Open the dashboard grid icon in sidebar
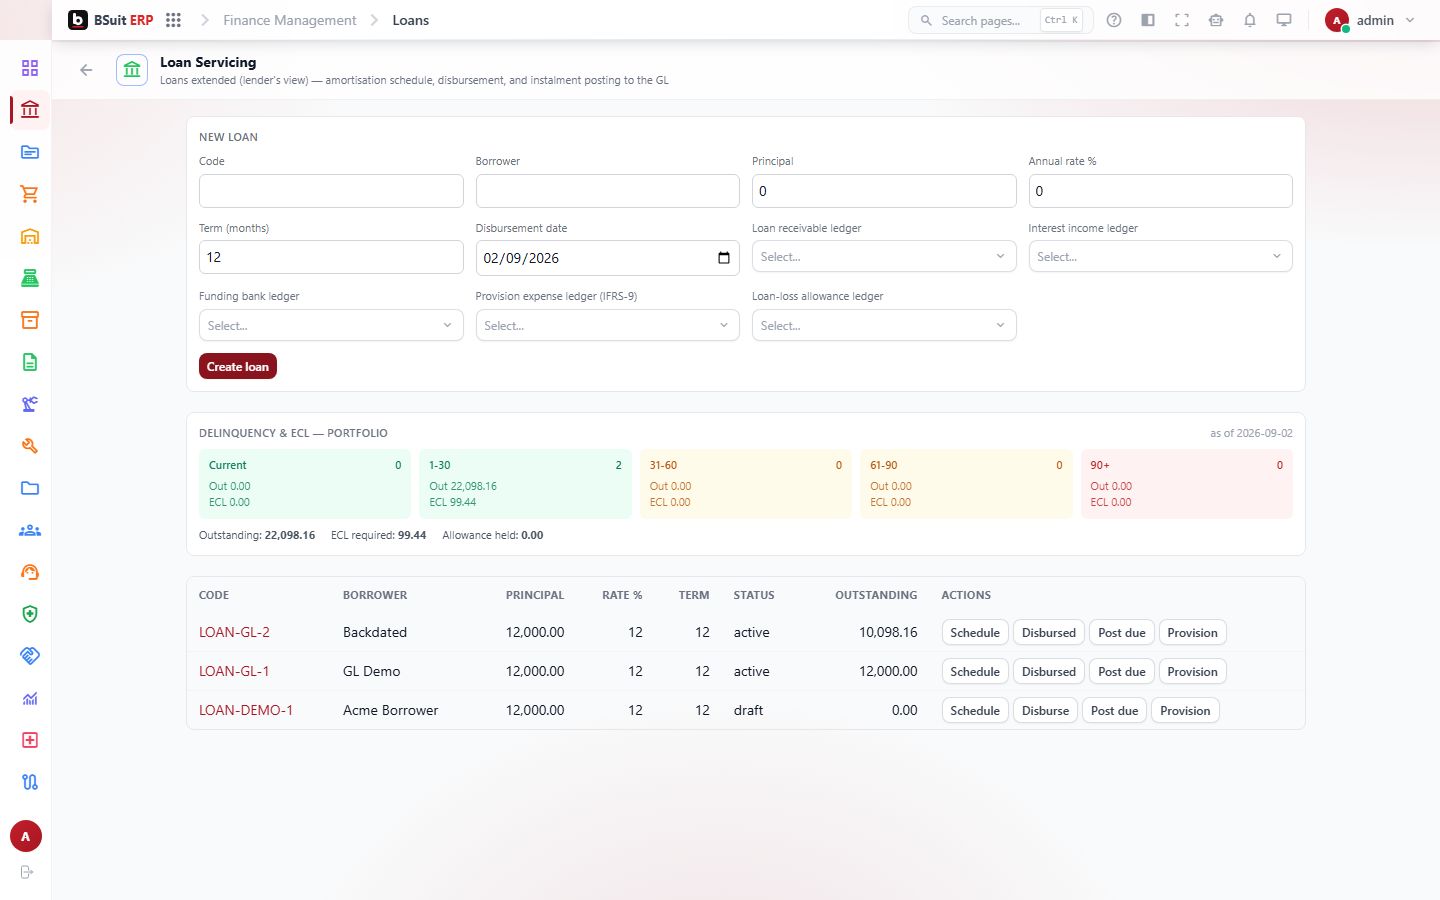This screenshot has height=900, width=1440. pyautogui.click(x=30, y=68)
